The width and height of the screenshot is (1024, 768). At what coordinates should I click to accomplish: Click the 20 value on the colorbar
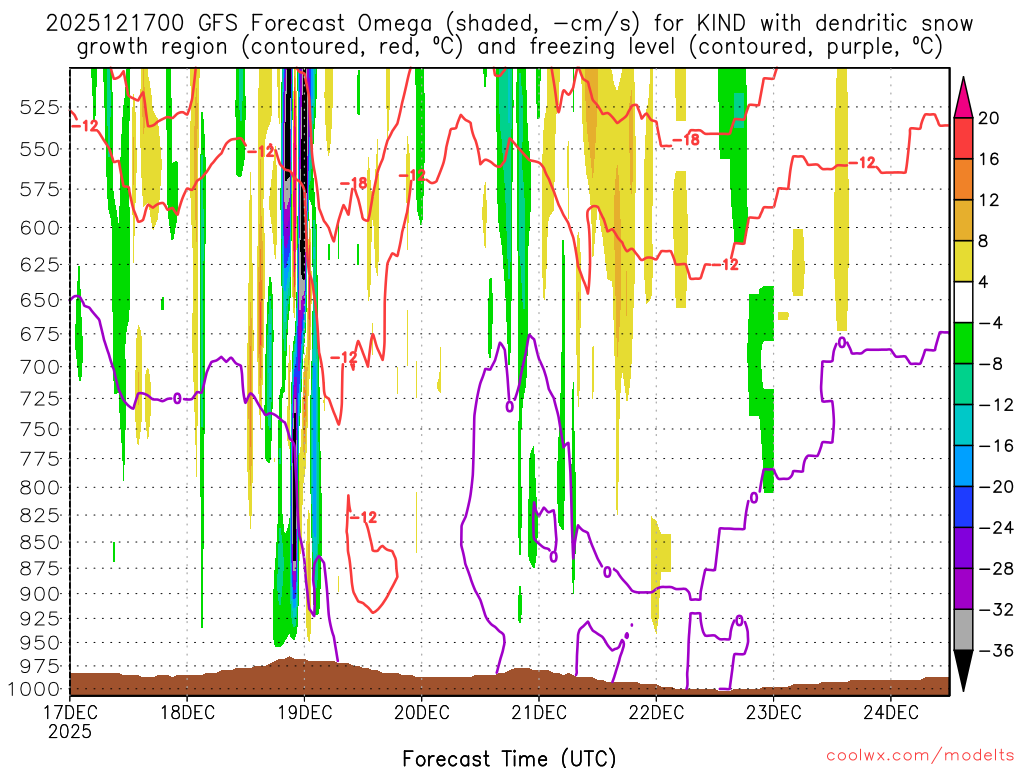coord(989,118)
